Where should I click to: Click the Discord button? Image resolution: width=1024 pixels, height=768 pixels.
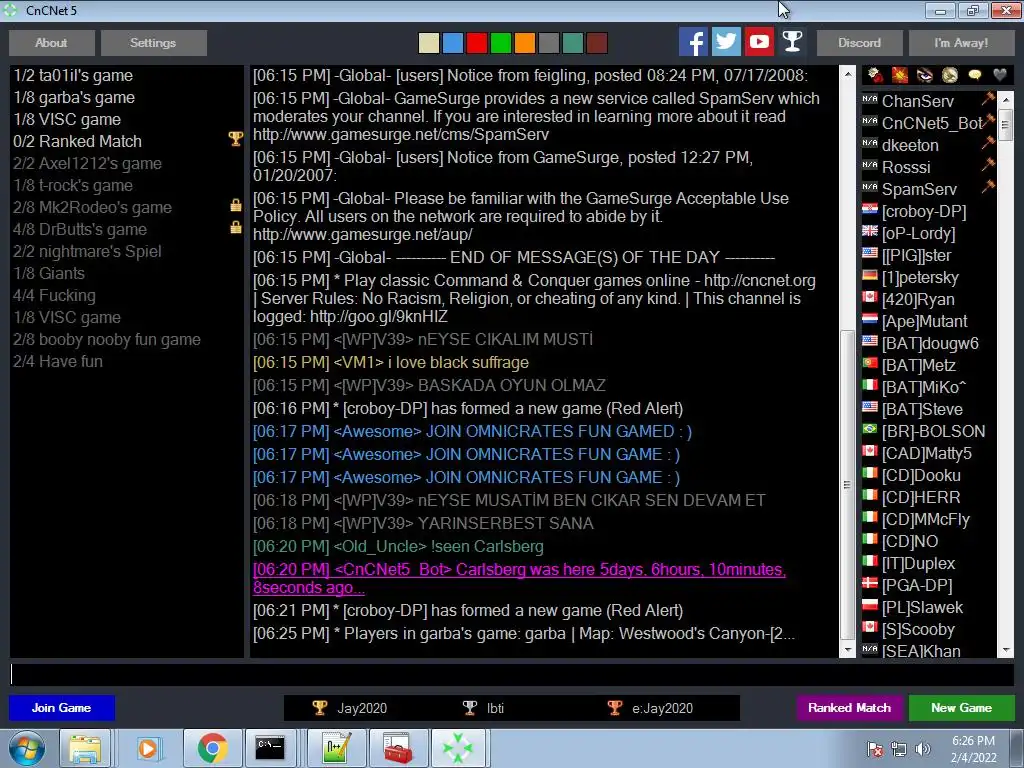859,42
